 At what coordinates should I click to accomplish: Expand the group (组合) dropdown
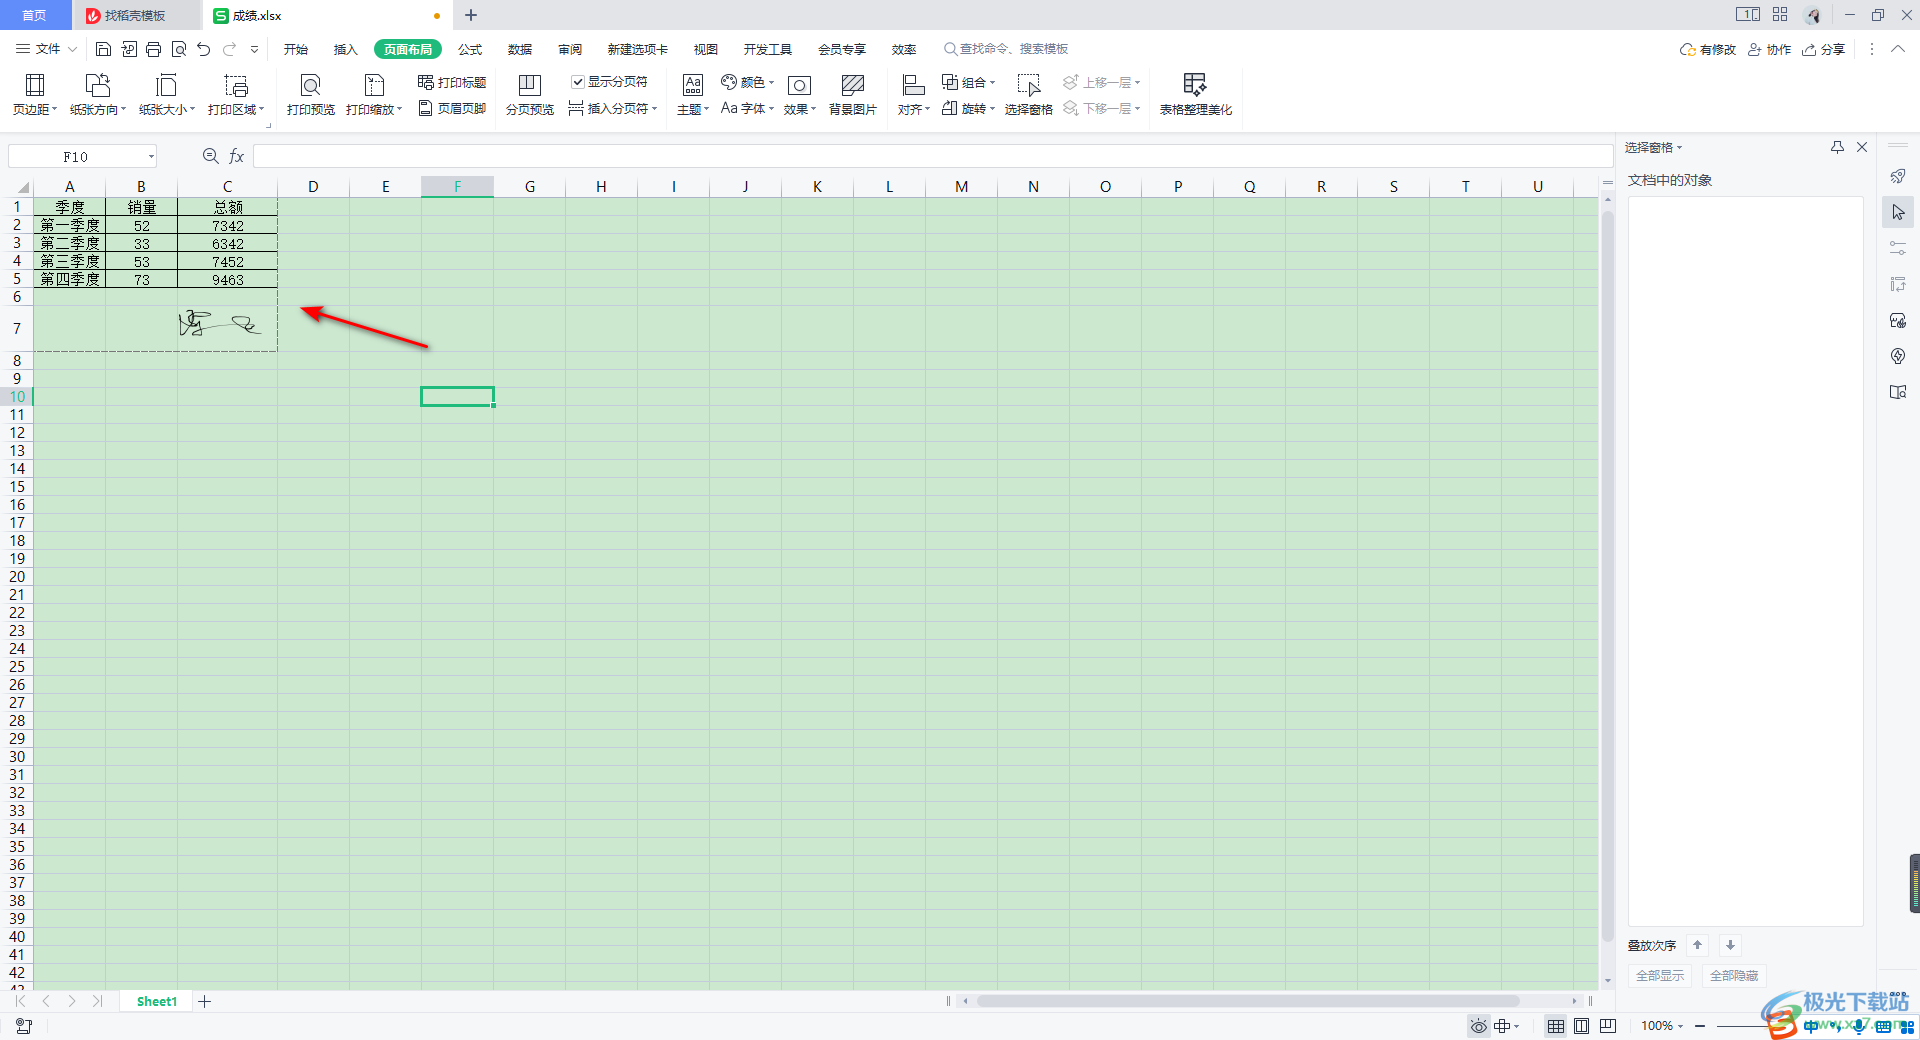pos(993,82)
